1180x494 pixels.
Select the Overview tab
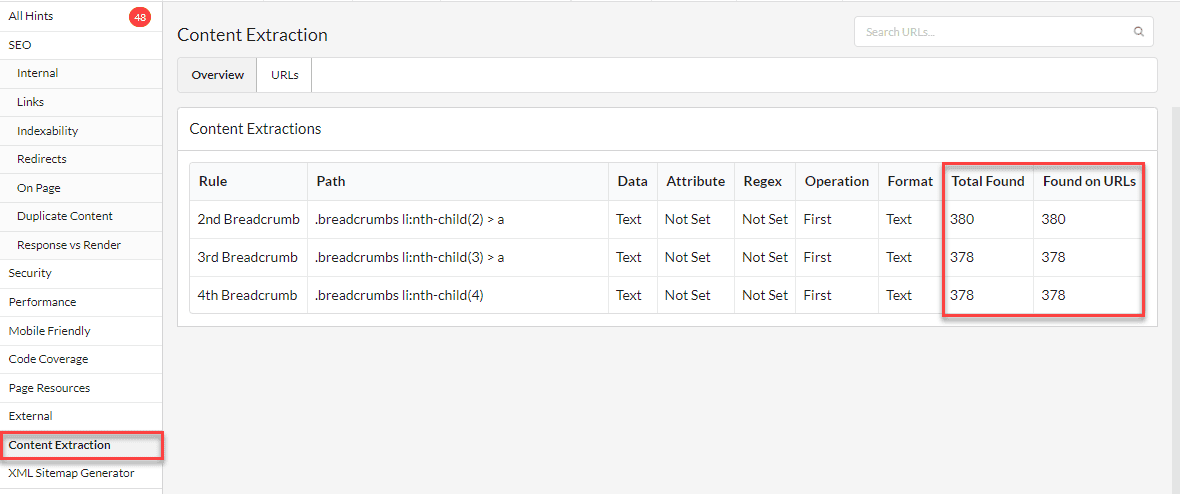point(217,75)
